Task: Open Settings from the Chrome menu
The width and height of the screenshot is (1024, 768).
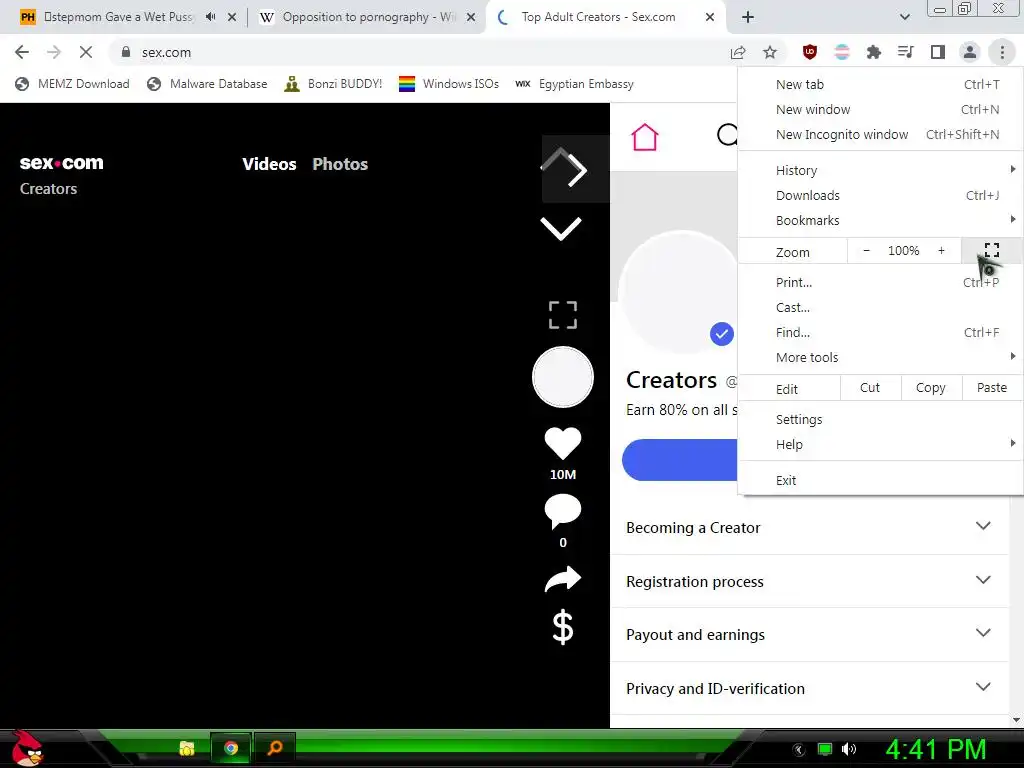Action: click(x=880, y=419)
